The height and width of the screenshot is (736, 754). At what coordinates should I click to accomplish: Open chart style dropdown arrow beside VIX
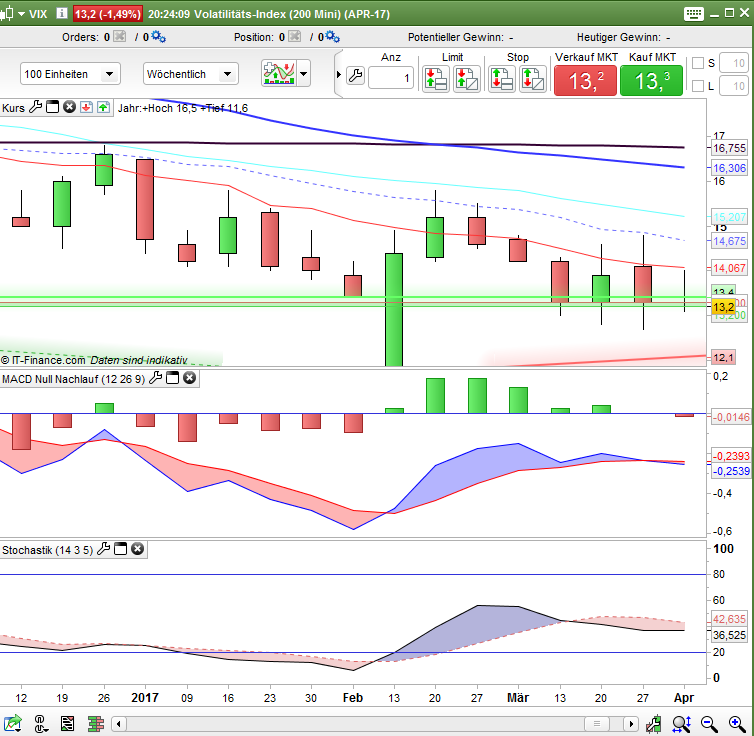click(x=22, y=14)
